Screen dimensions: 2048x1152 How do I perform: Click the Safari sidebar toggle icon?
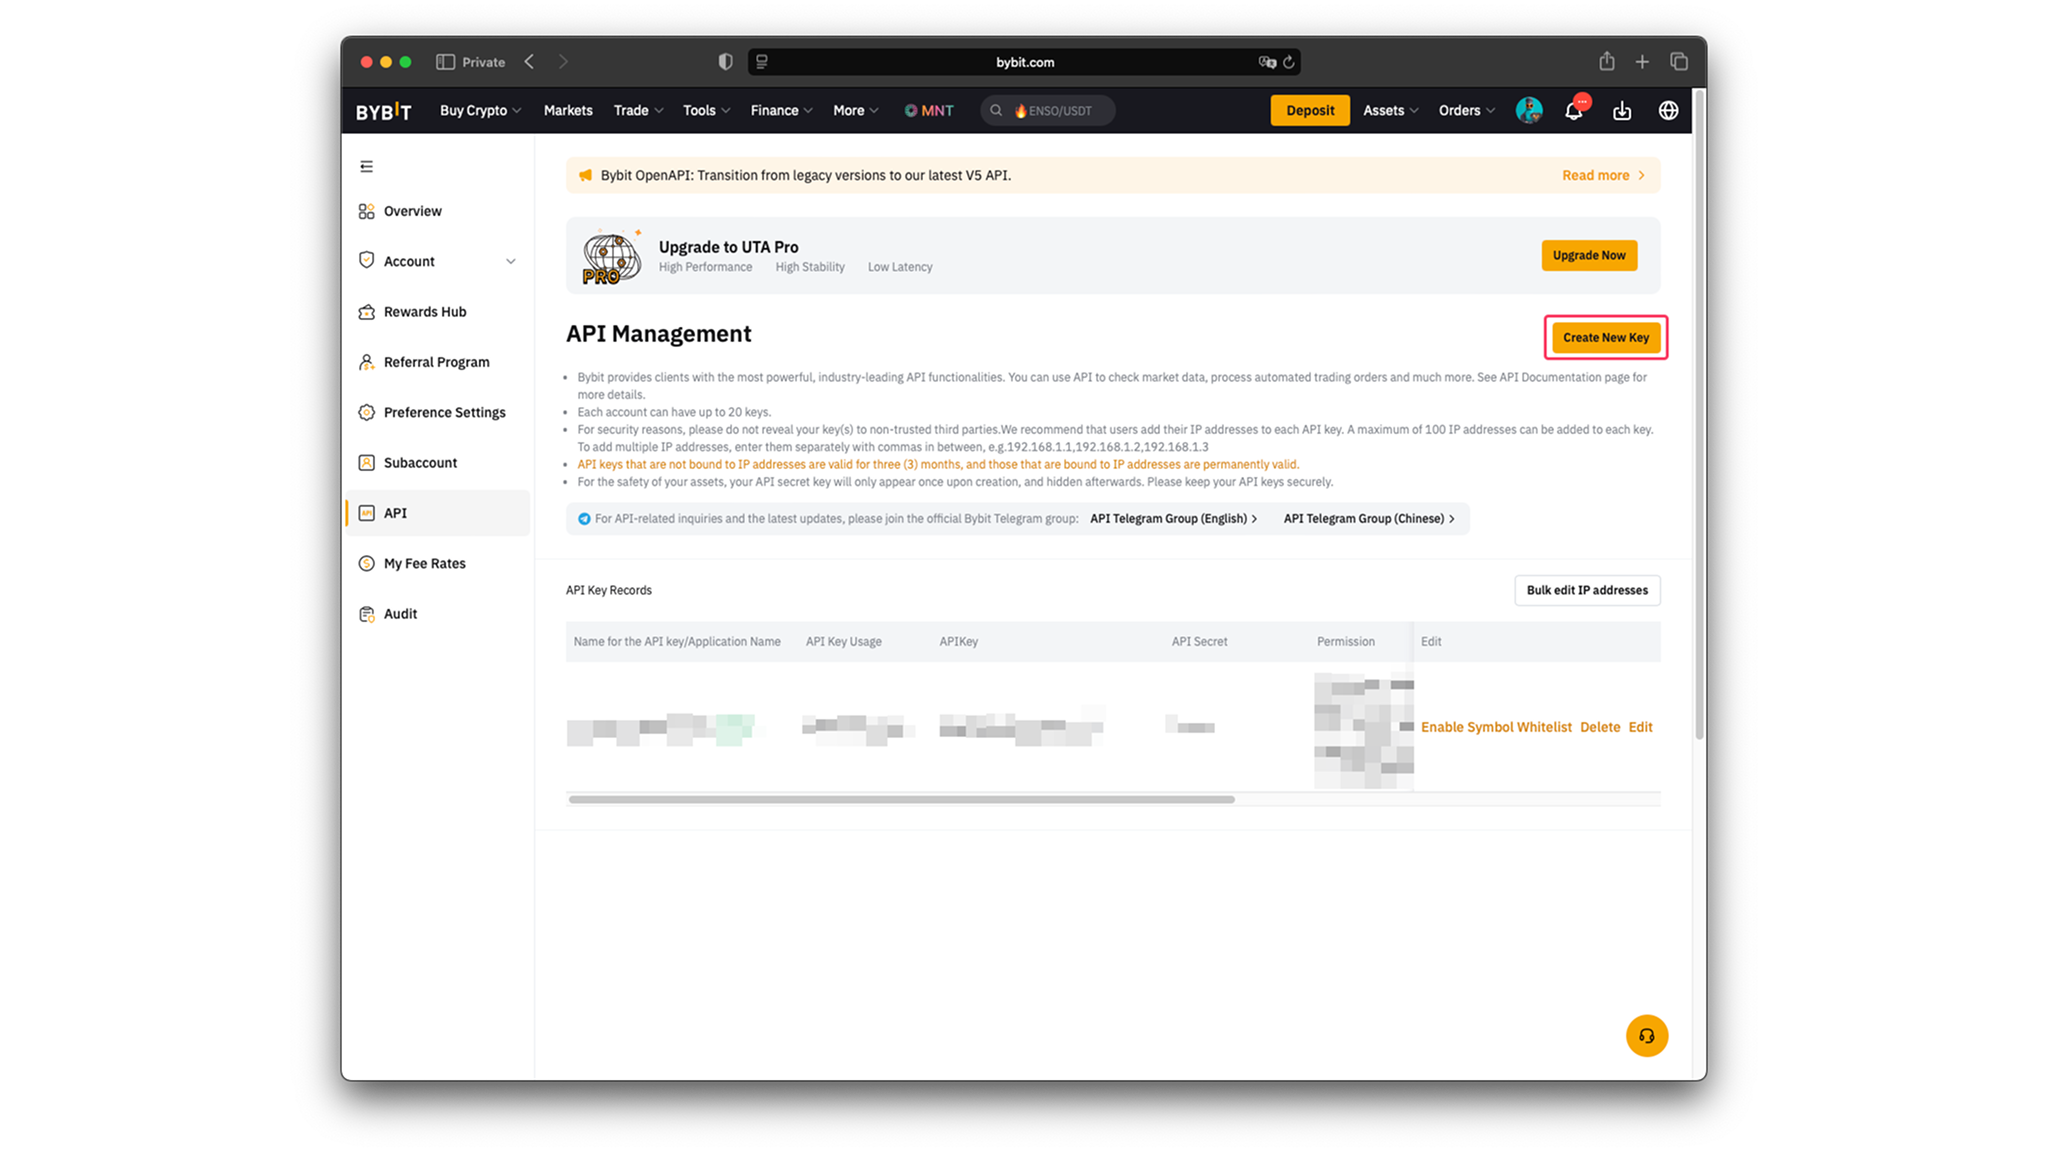(445, 62)
